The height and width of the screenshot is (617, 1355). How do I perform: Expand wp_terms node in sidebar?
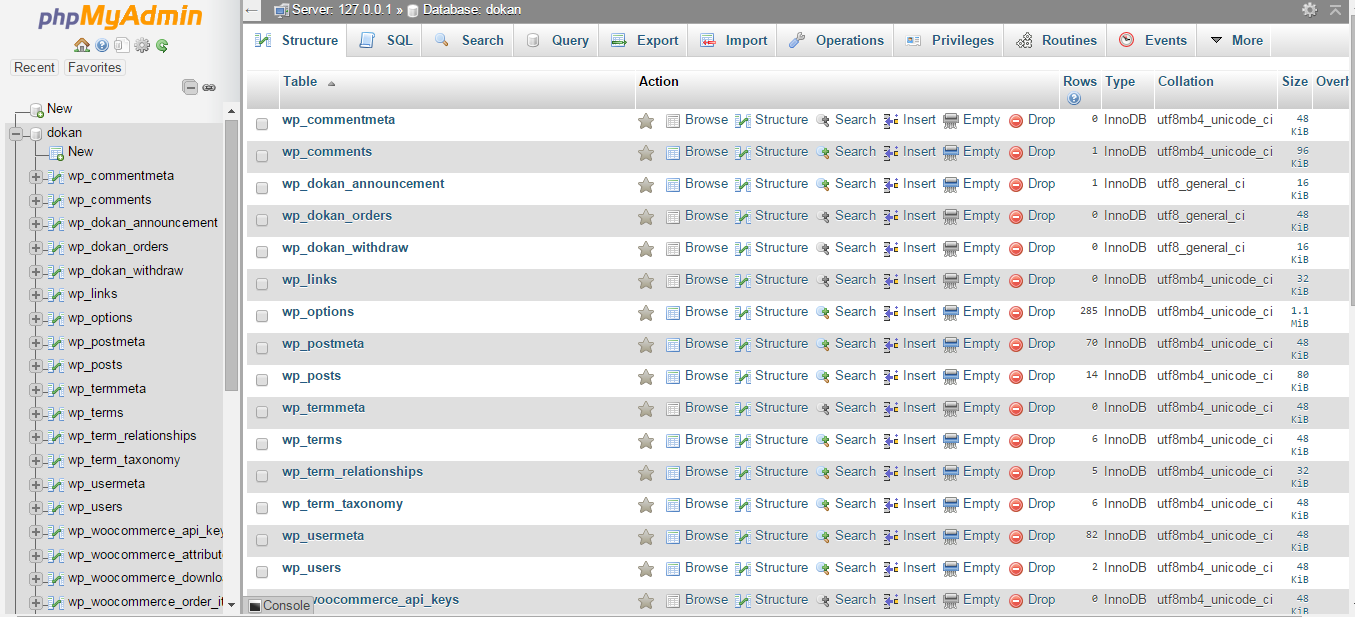tap(36, 414)
